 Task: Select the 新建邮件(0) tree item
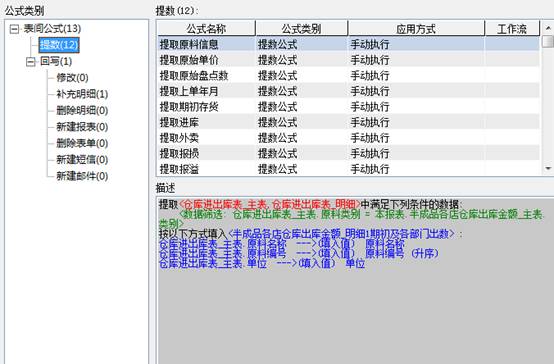pos(82,176)
